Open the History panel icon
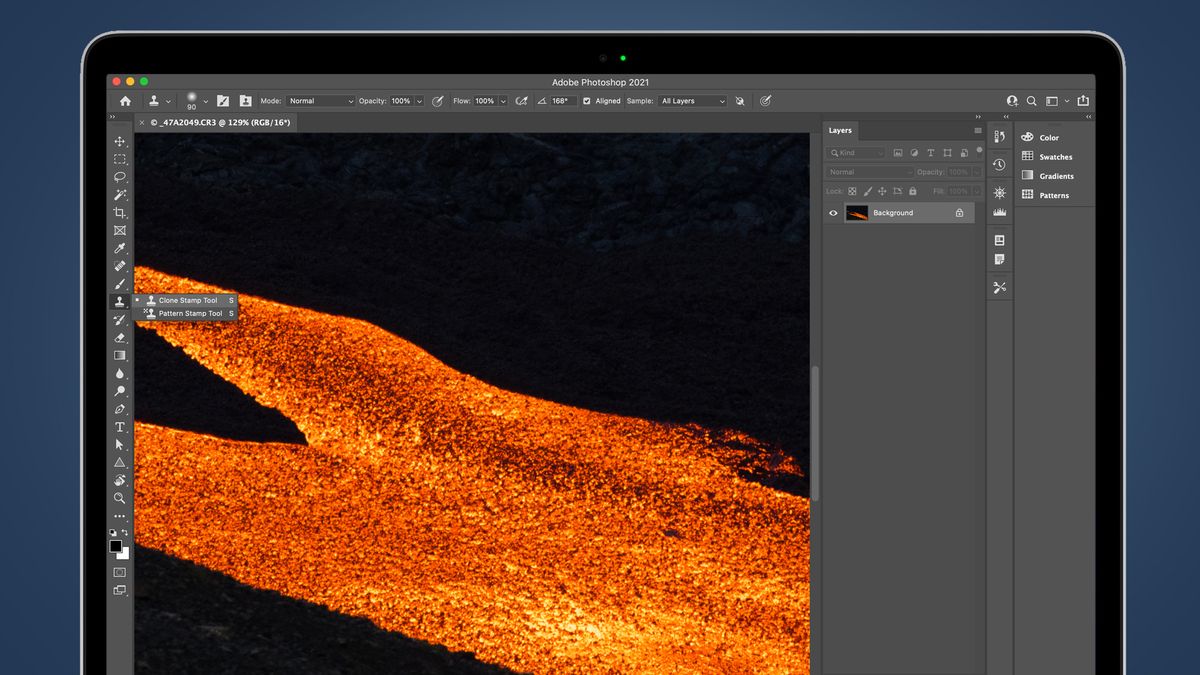 pos(999,164)
